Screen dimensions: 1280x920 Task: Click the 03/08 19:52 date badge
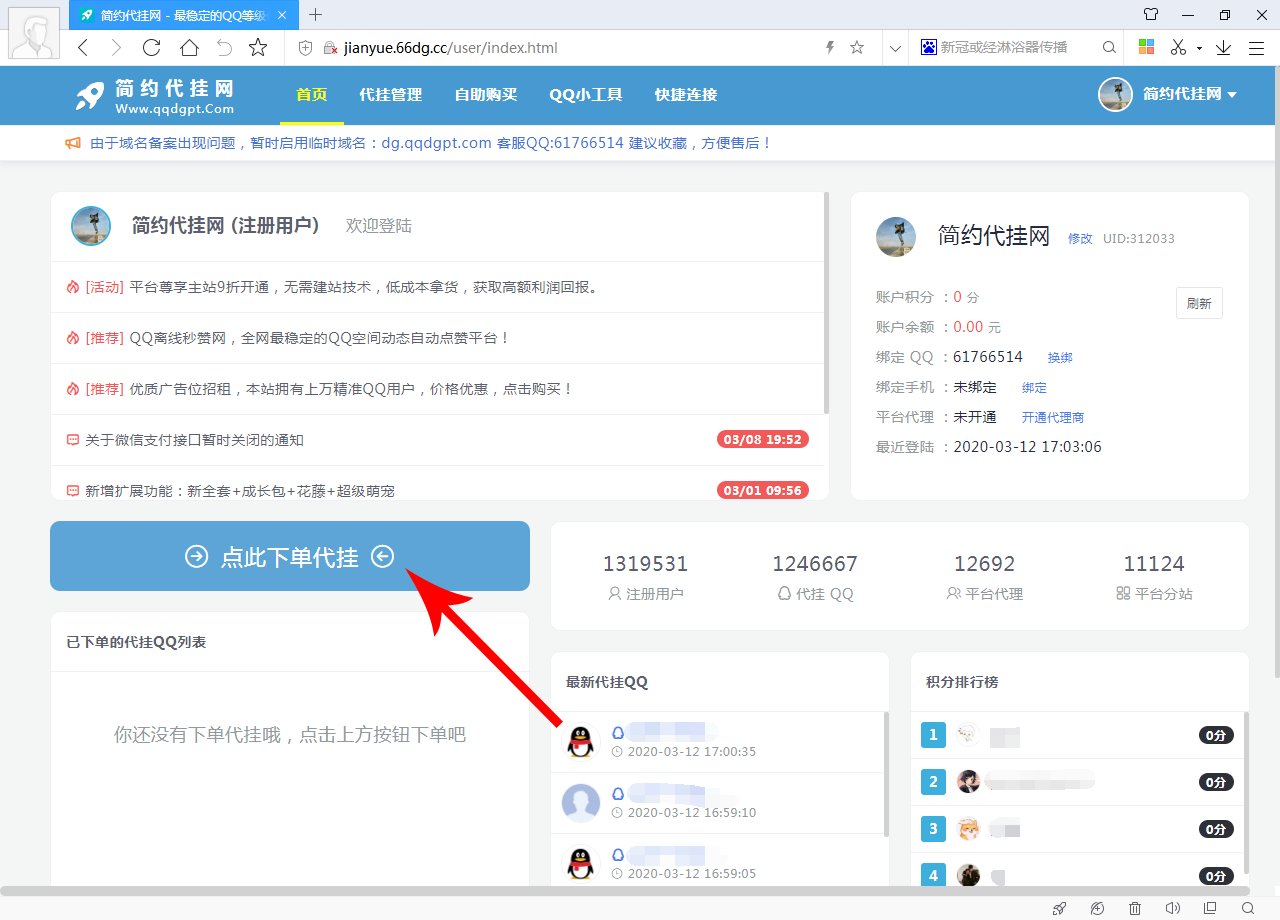tap(763, 439)
